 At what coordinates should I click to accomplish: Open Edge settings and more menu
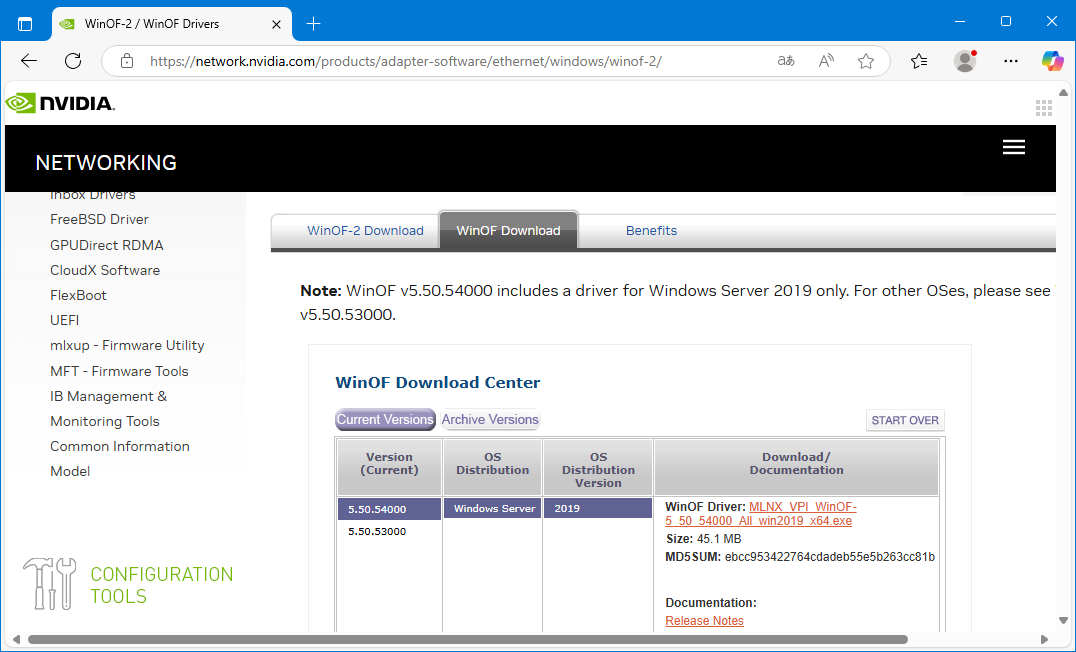click(x=1010, y=61)
